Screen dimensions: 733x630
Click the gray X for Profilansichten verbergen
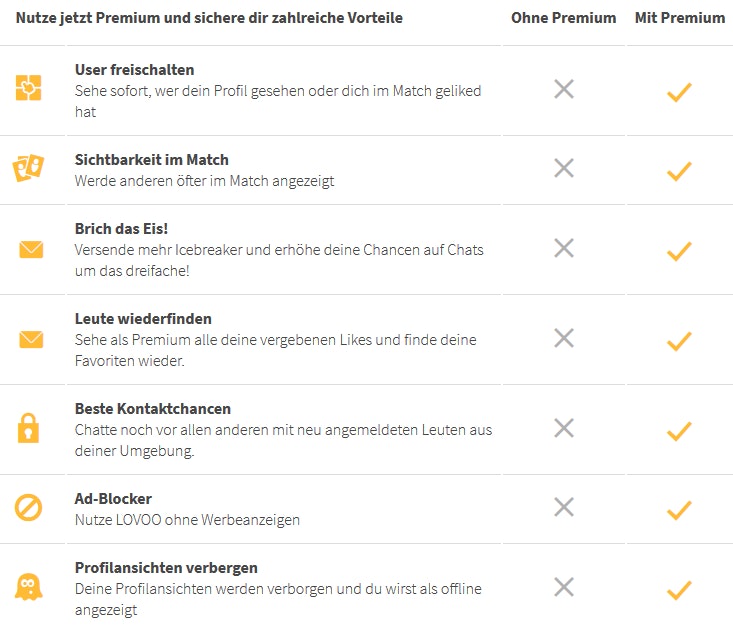click(x=564, y=587)
